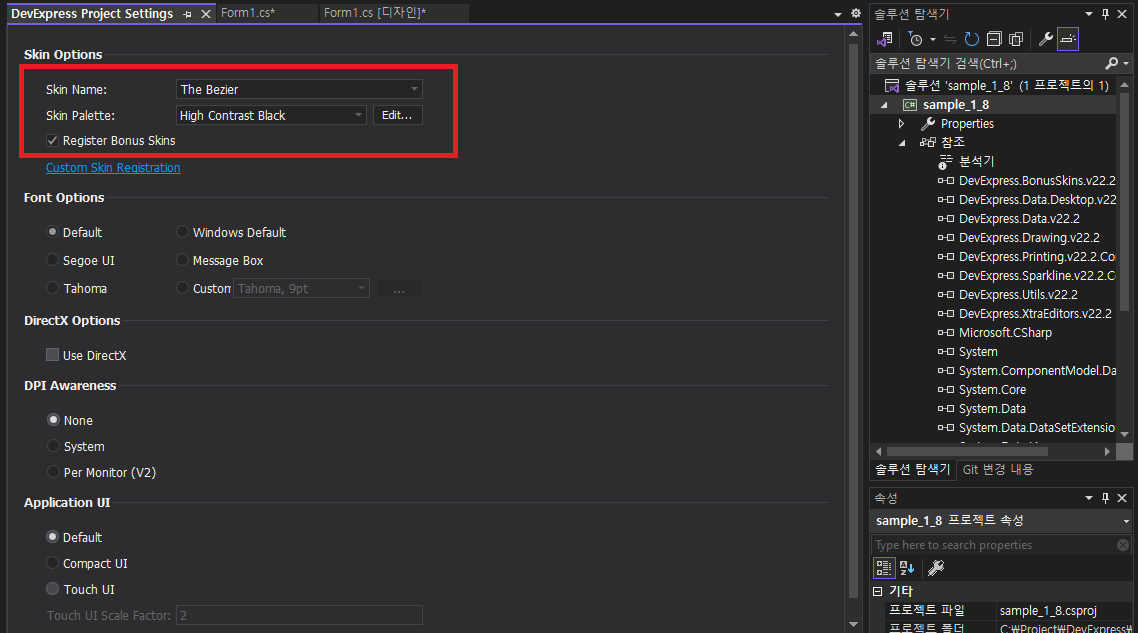Switch properties to categorized view

point(883,568)
